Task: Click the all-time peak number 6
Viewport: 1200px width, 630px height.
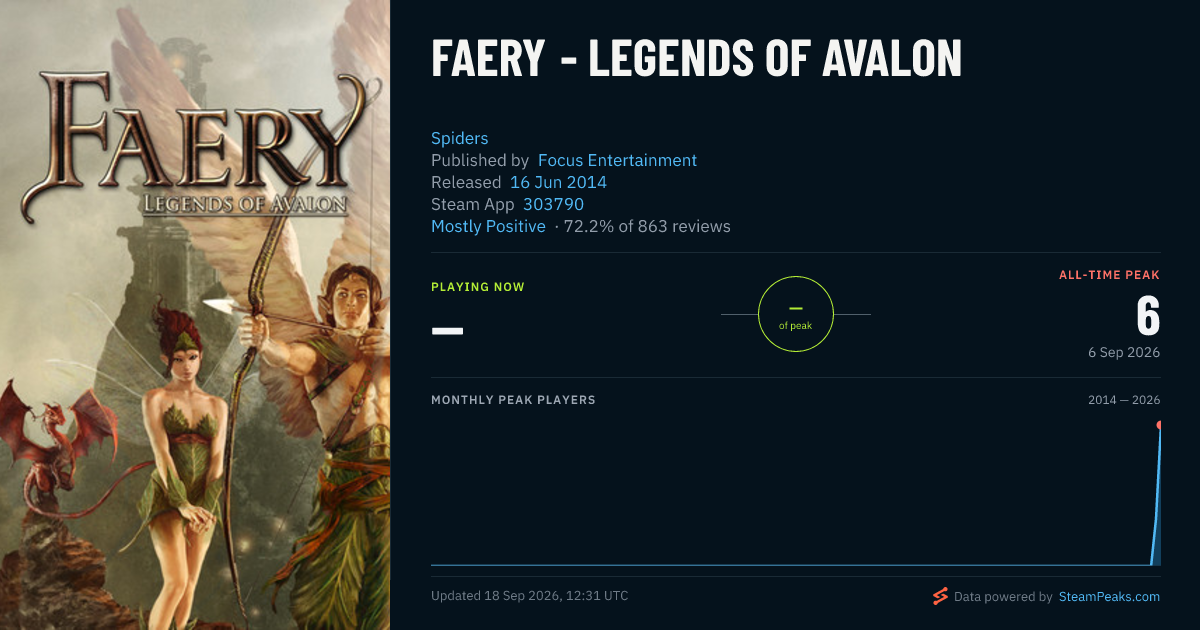Action: click(1148, 316)
